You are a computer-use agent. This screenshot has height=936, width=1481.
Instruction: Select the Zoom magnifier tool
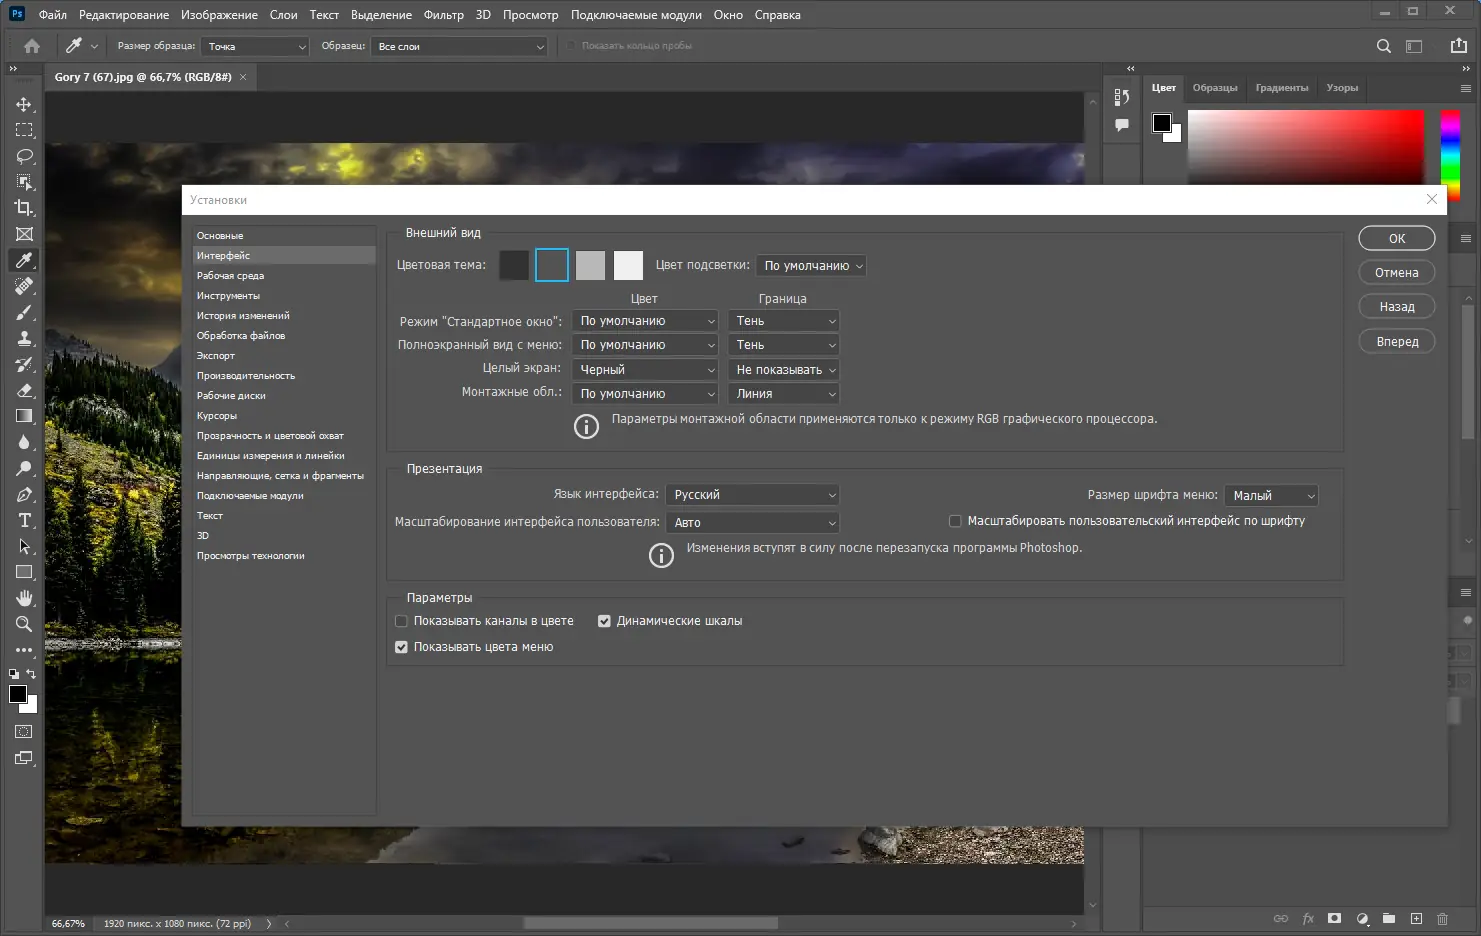pos(24,624)
